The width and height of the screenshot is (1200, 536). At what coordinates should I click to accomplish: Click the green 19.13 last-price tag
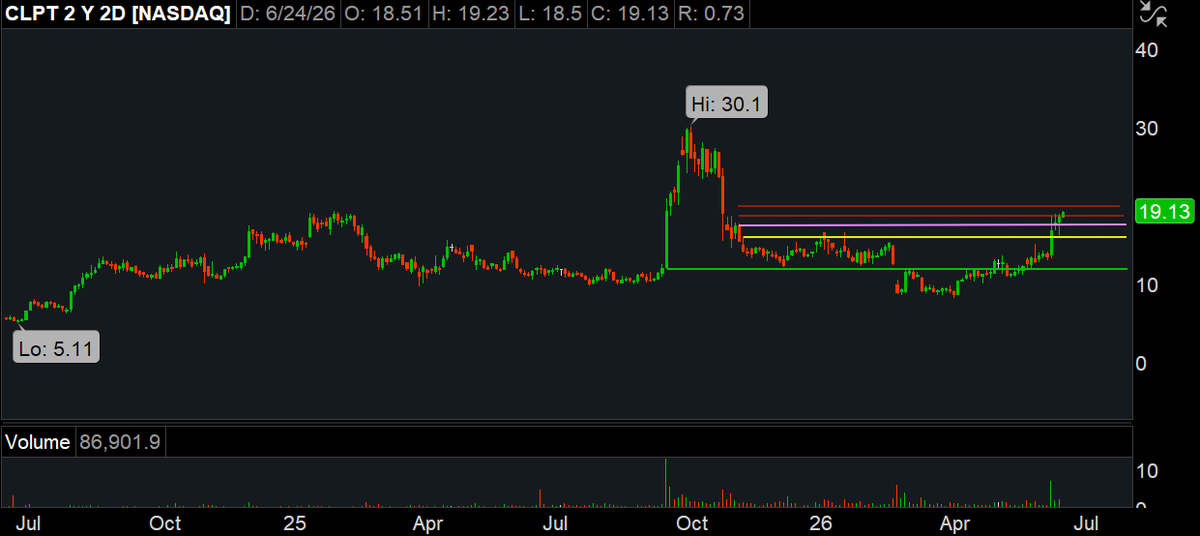1166,211
